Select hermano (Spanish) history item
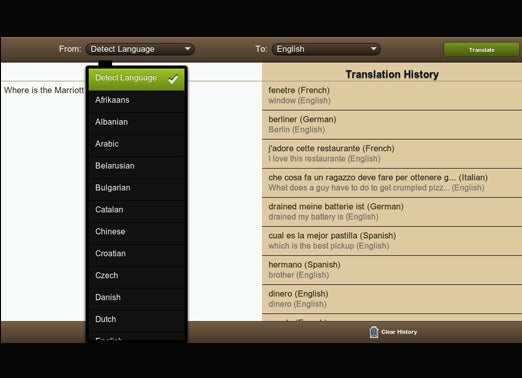The width and height of the screenshot is (522, 378). (x=392, y=270)
